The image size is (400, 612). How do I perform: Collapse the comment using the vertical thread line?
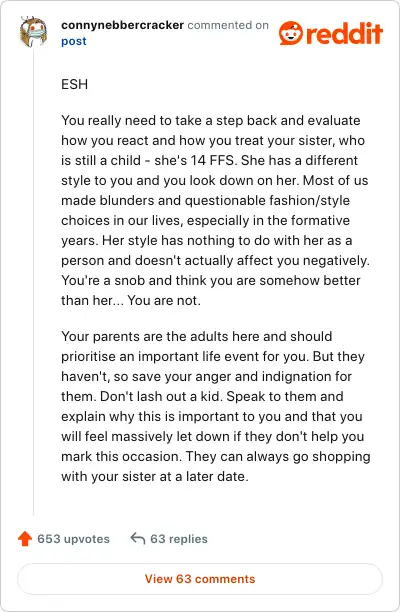[34, 281]
